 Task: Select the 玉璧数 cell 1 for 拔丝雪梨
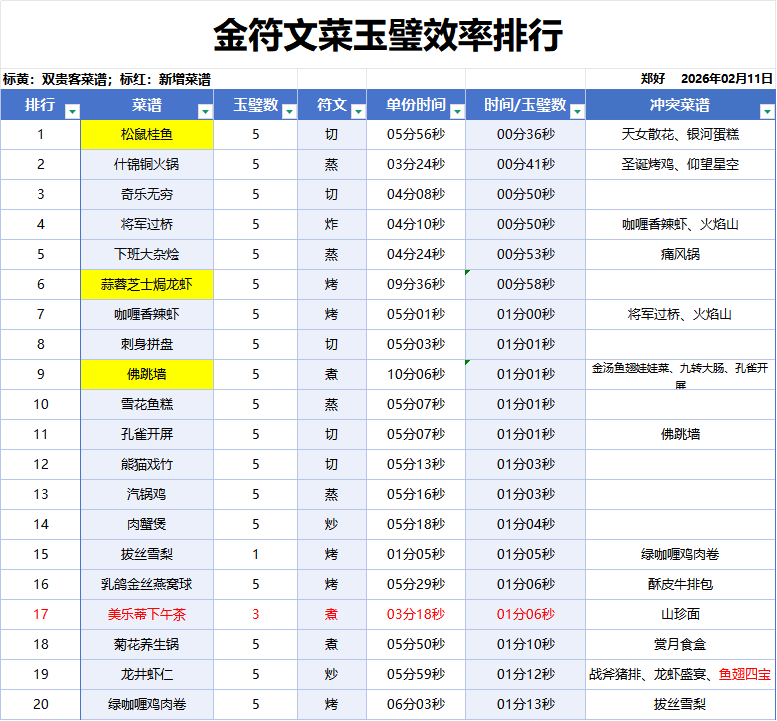coord(256,555)
